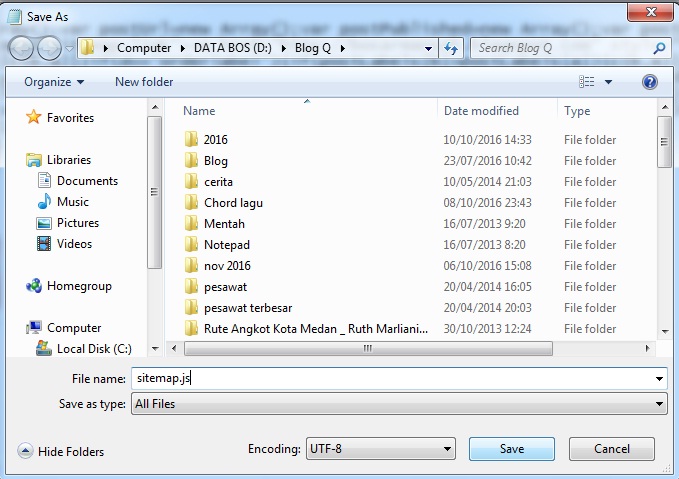Click the Save button

[x=511, y=449]
